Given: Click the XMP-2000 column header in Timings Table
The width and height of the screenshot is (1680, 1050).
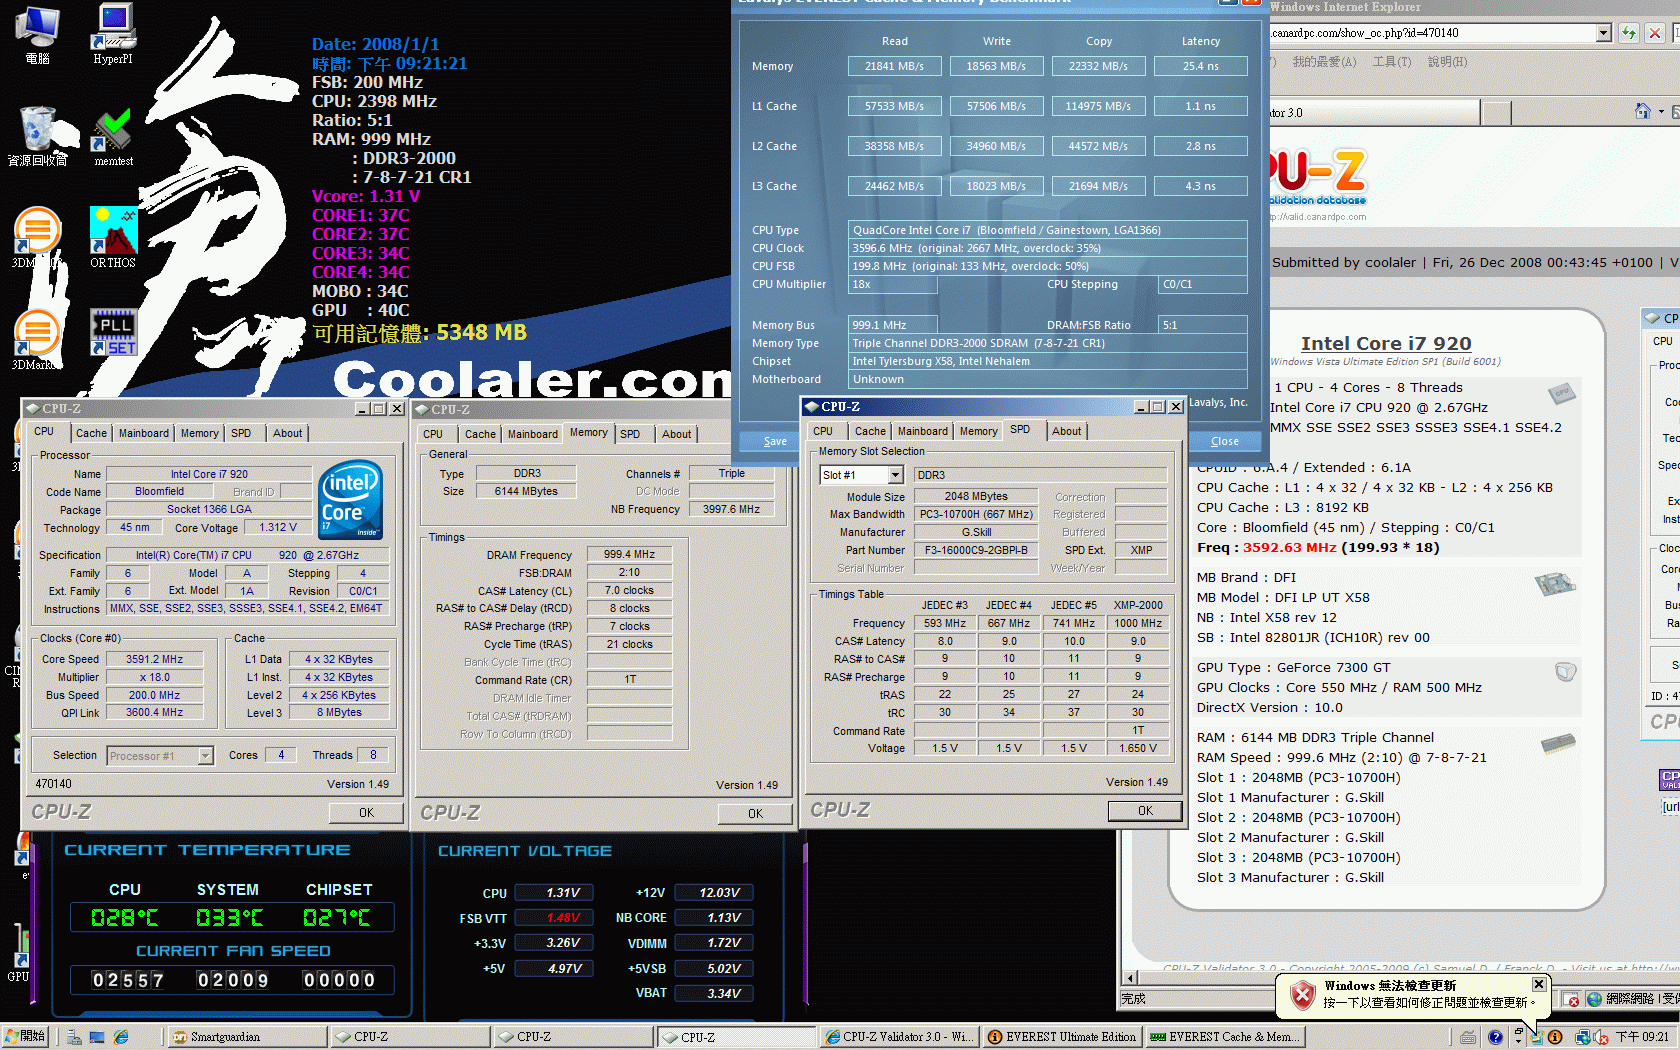Looking at the screenshot, I should pyautogui.click(x=1138, y=605).
